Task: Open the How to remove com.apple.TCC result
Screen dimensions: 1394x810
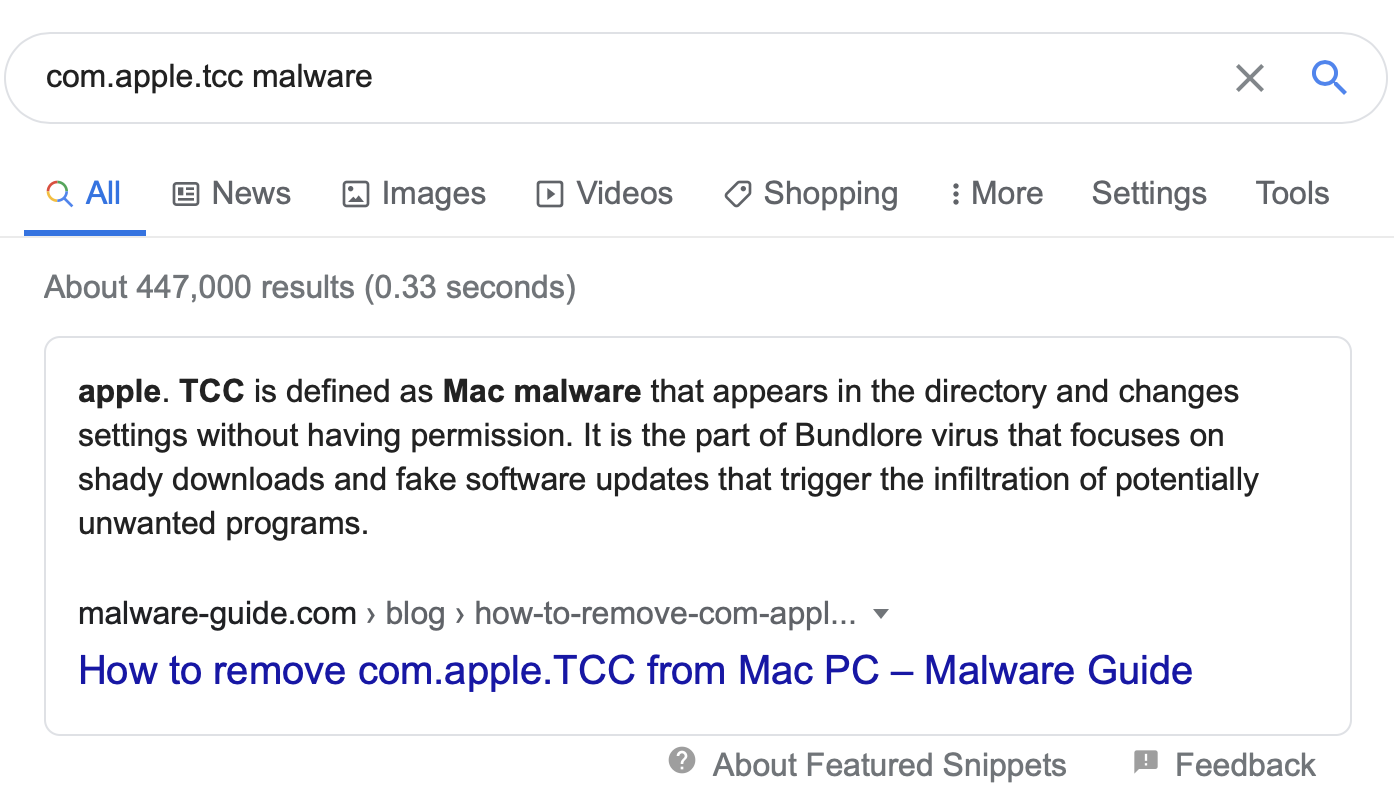Action: click(x=635, y=670)
